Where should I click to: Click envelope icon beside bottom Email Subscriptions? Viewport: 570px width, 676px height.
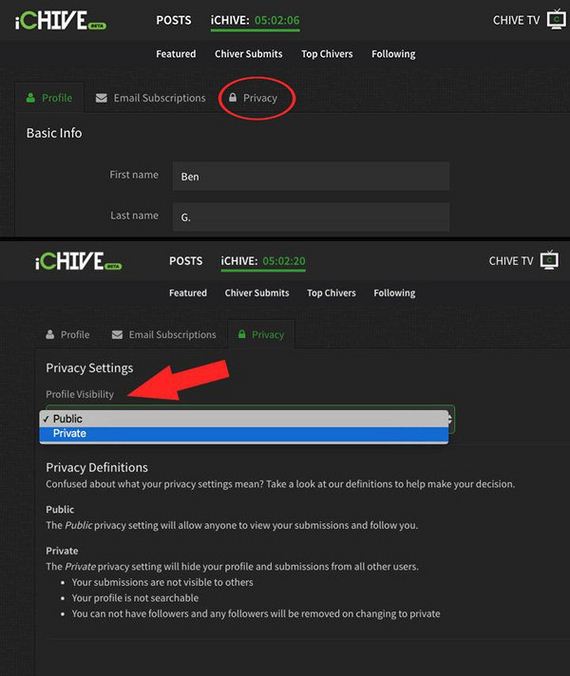point(117,335)
